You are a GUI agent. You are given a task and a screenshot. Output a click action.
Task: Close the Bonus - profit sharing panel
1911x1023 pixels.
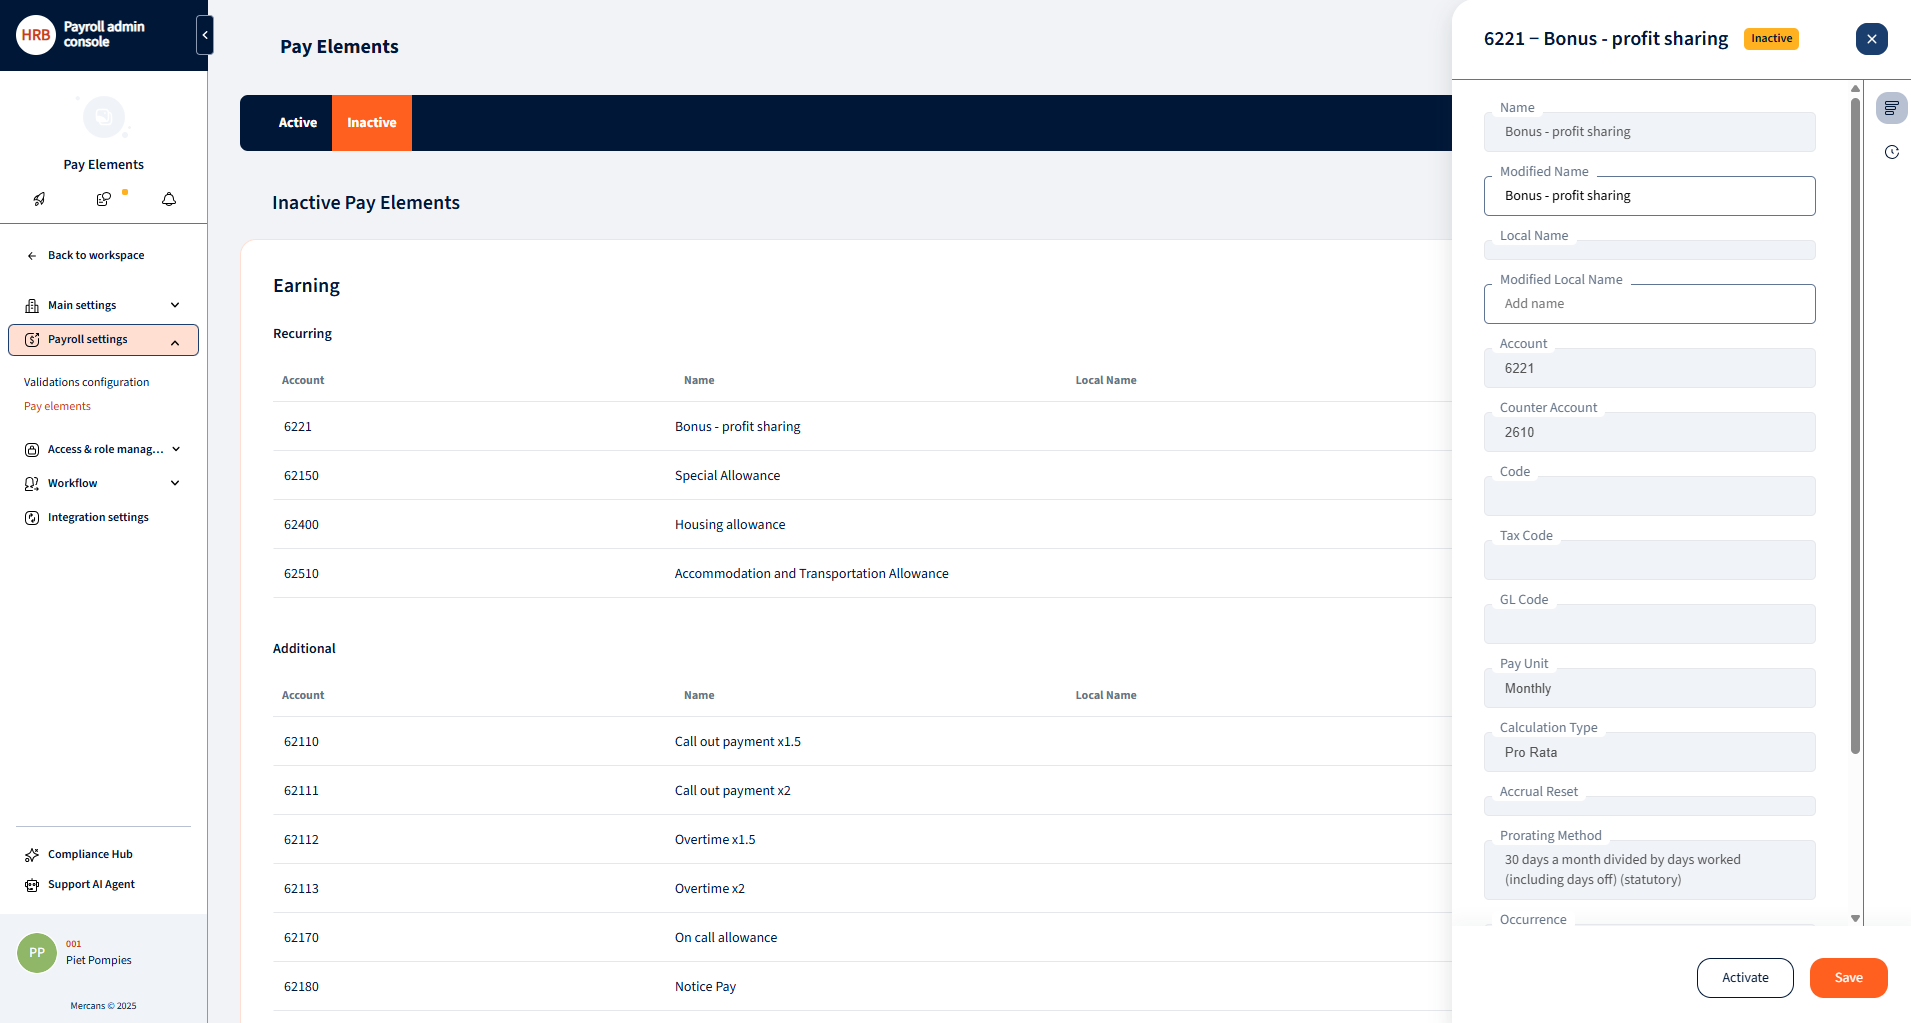[1871, 39]
